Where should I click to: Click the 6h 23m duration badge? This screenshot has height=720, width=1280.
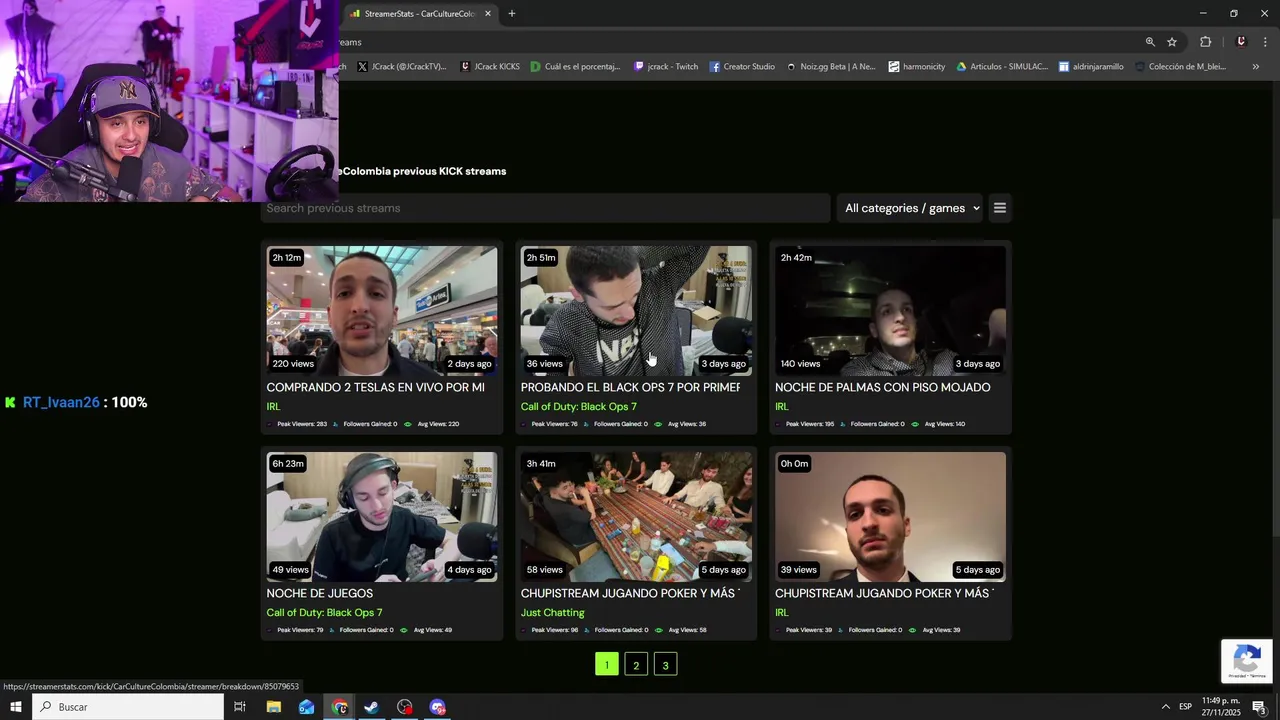[x=288, y=464]
